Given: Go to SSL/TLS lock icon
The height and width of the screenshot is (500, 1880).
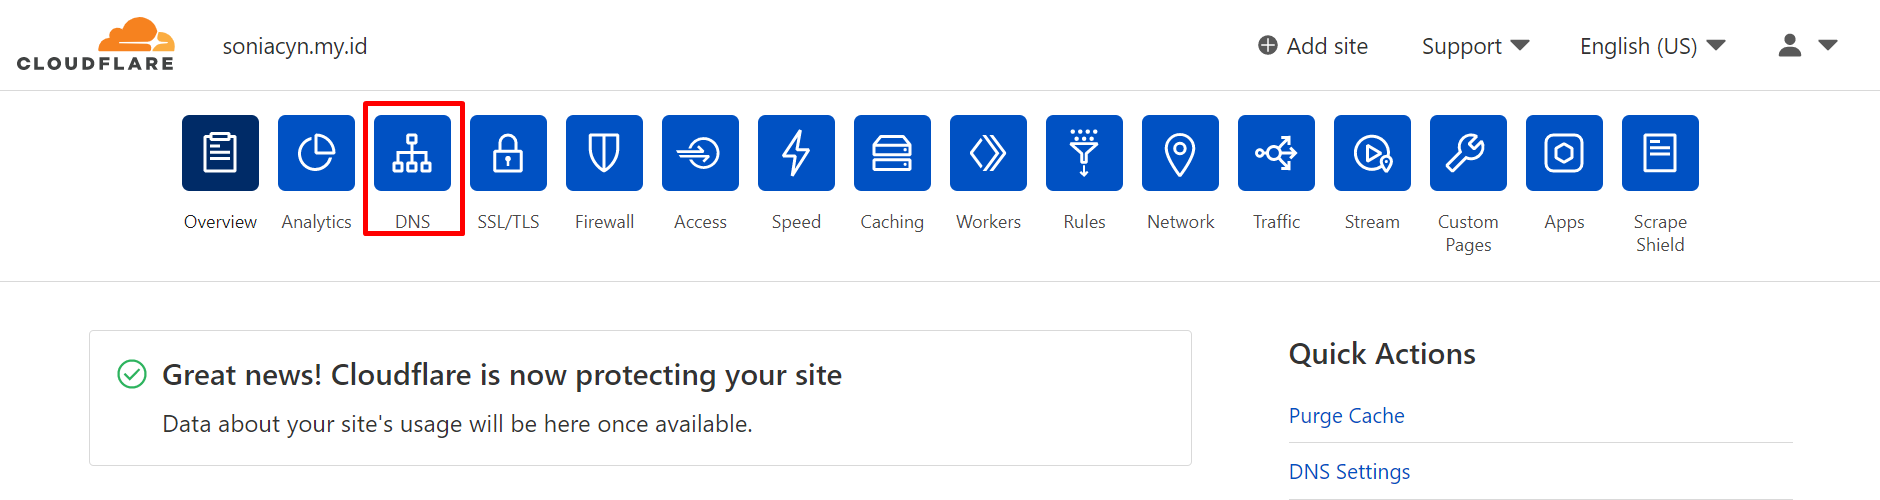Looking at the screenshot, I should [508, 153].
